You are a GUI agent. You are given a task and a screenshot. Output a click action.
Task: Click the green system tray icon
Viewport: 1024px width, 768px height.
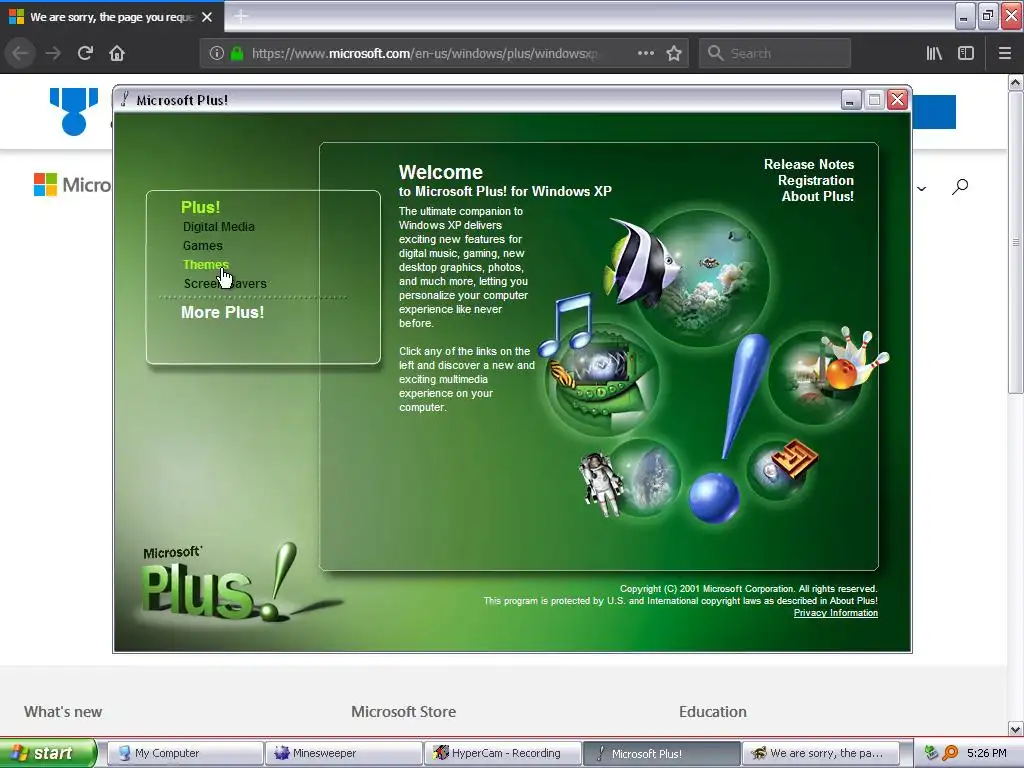(x=931, y=753)
